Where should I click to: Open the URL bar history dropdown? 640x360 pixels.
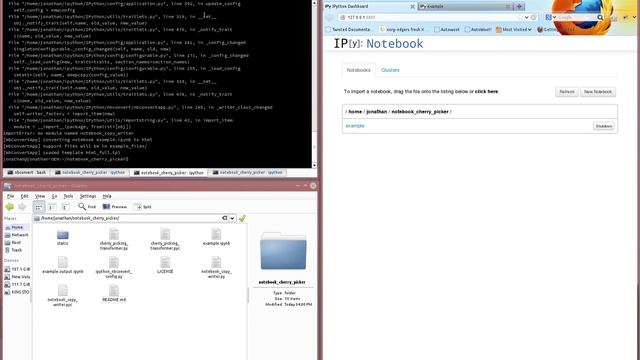tap(527, 18)
